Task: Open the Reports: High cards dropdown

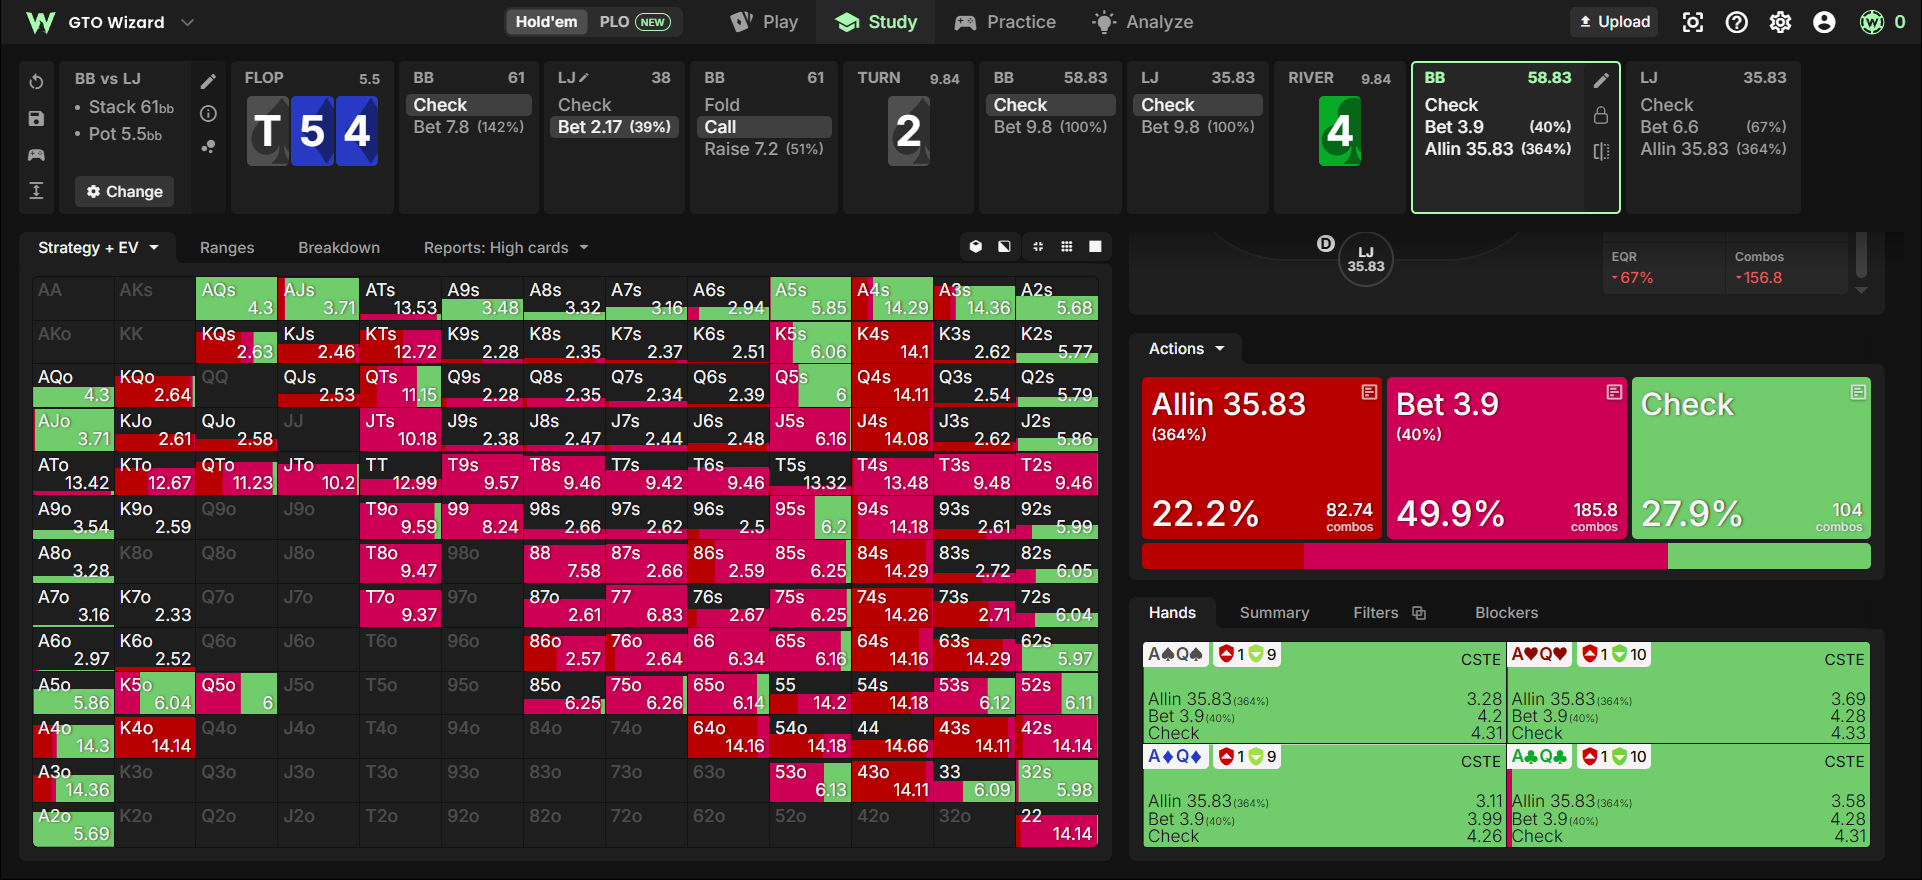Action: 506,248
